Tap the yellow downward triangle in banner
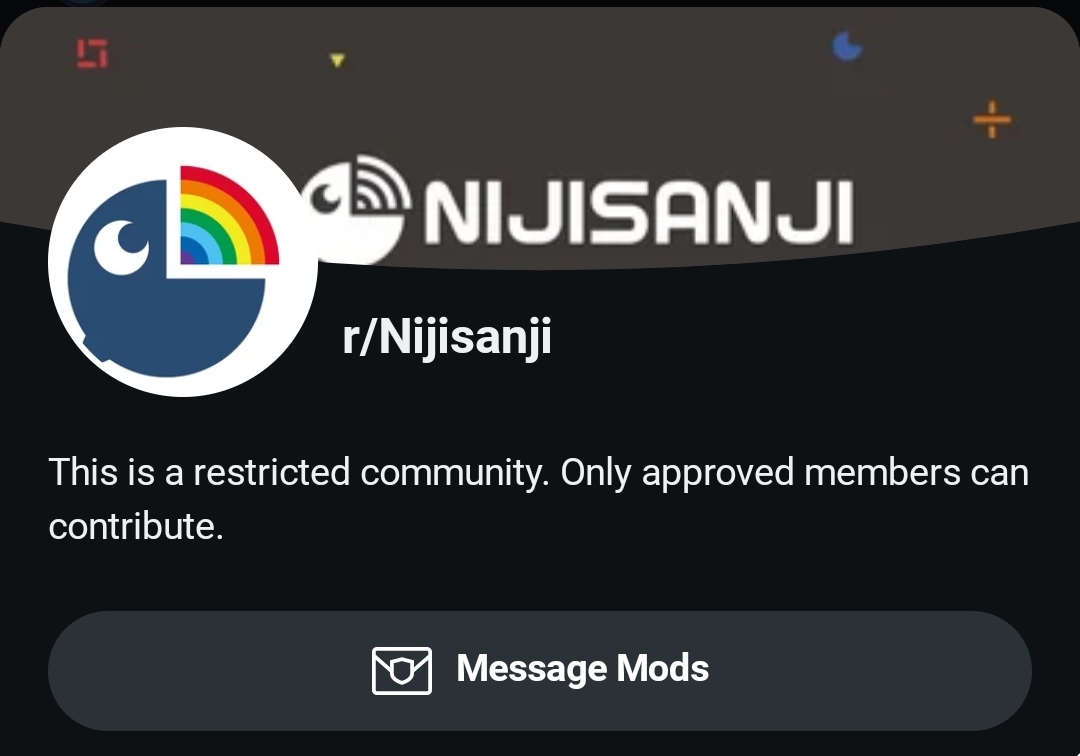 [337, 61]
